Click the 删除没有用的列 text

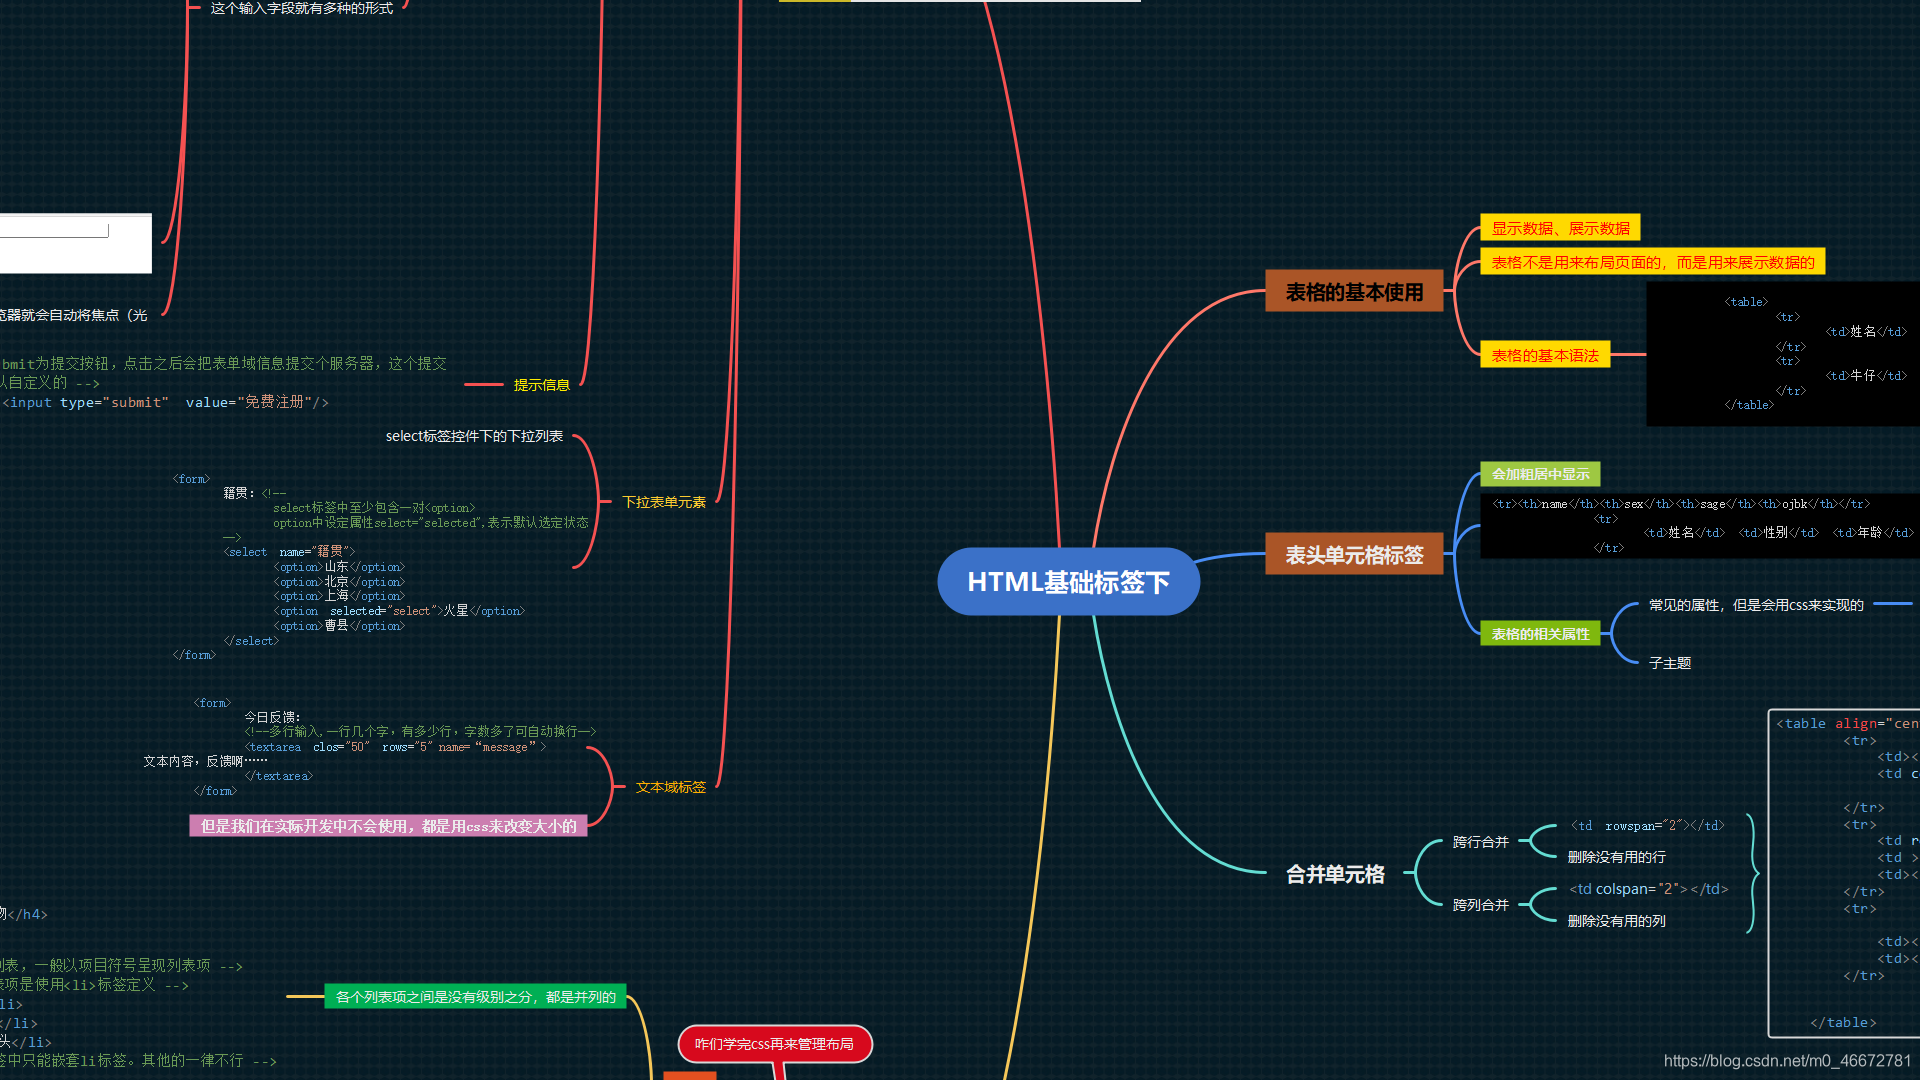[1616, 921]
